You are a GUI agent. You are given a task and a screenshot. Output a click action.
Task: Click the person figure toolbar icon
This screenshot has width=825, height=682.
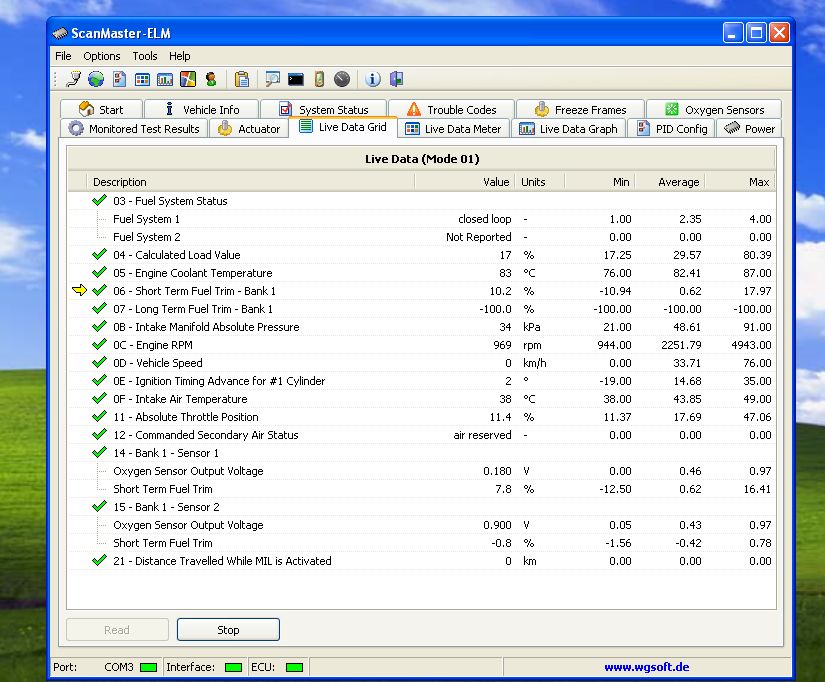coord(211,79)
